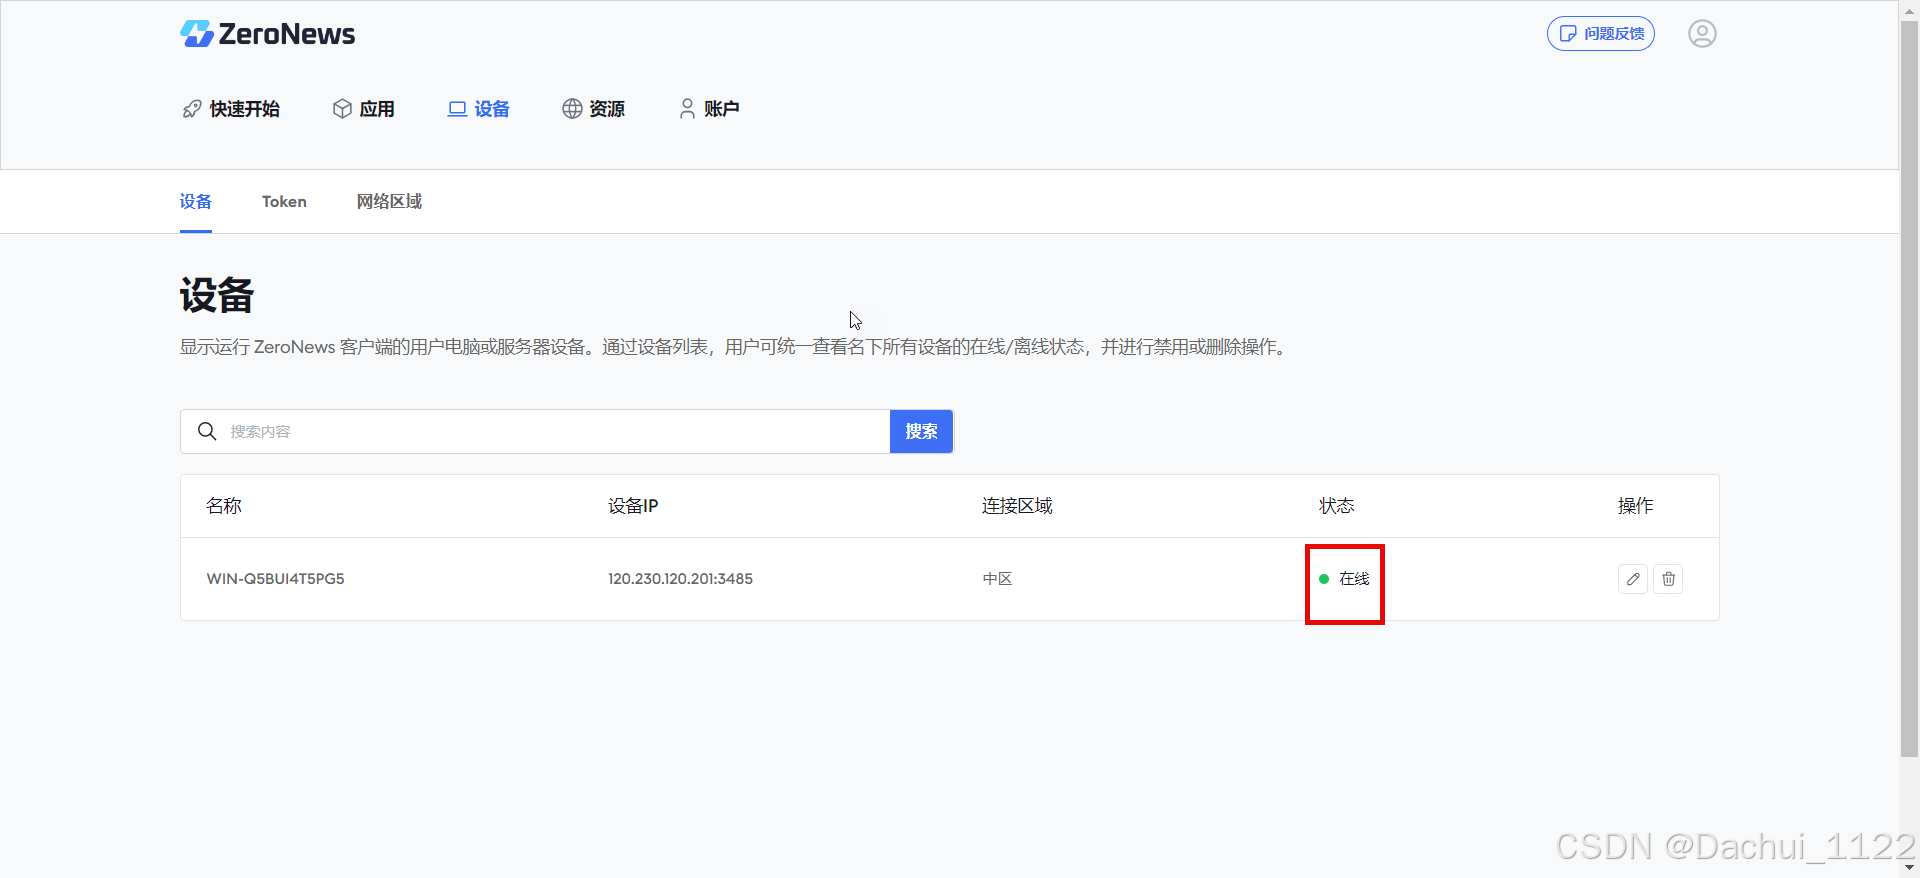Screen dimensions: 1920x878
Task: Open the 资源 menu item
Action: [593, 109]
